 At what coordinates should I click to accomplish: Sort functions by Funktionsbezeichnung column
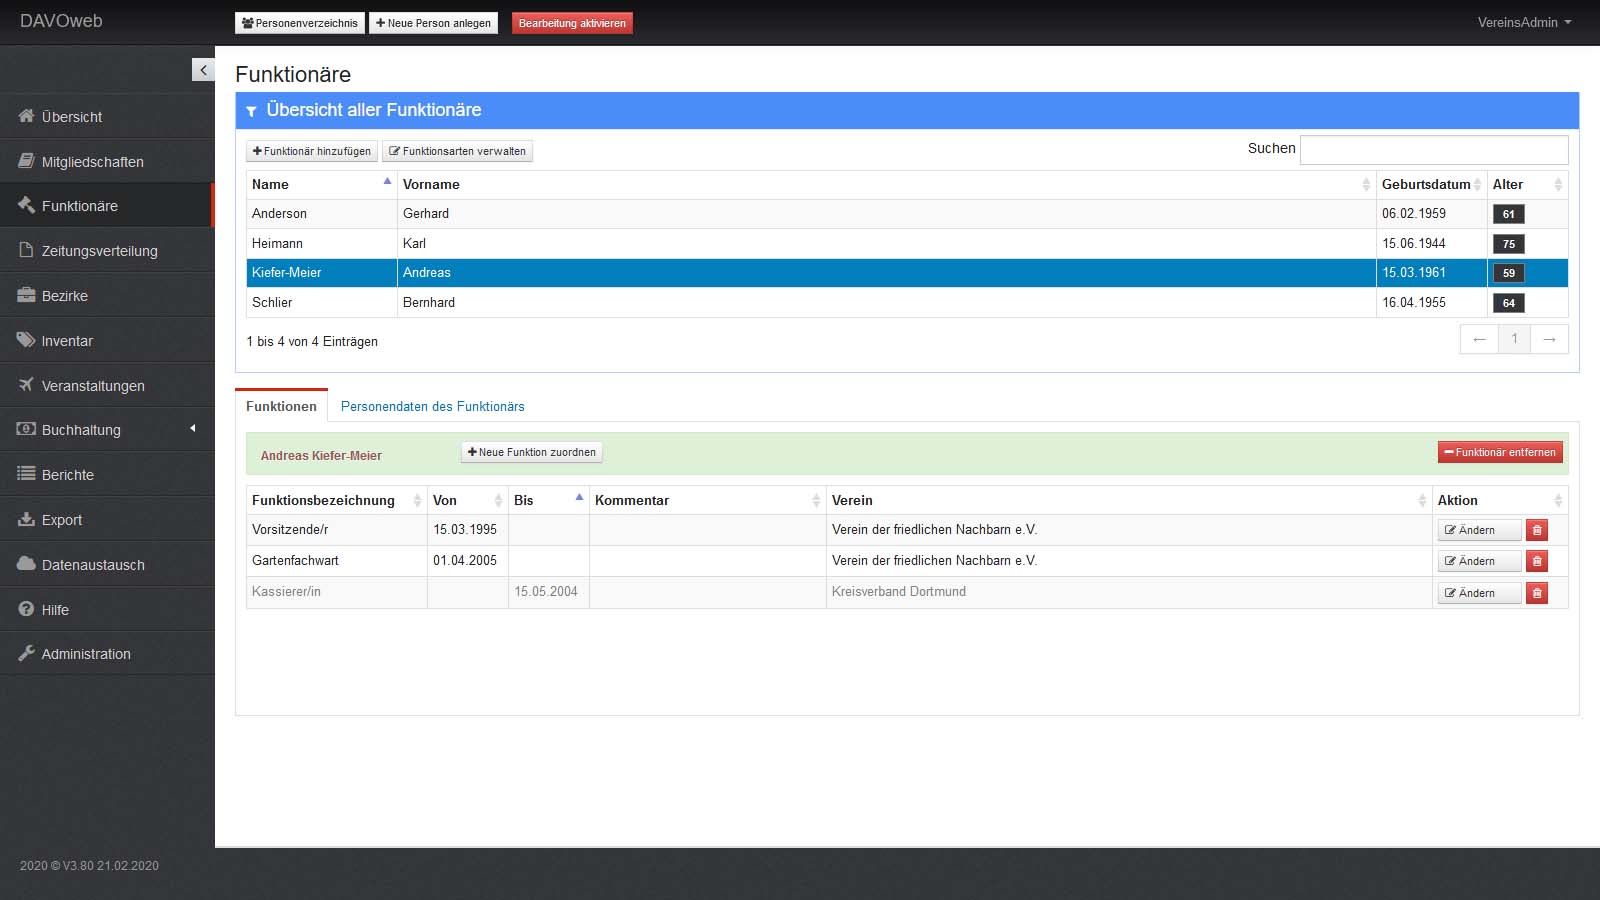click(x=336, y=500)
